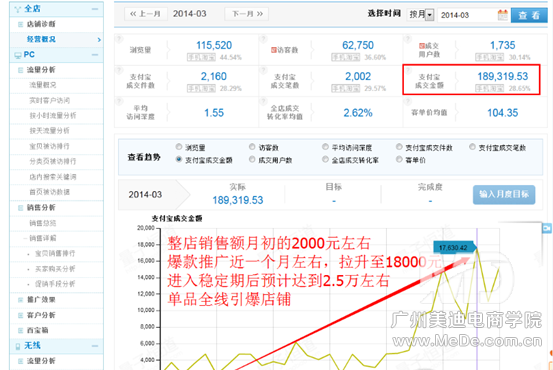Open 买家购买分析 in the sidebar
The height and width of the screenshot is (370, 553).
tap(55, 269)
